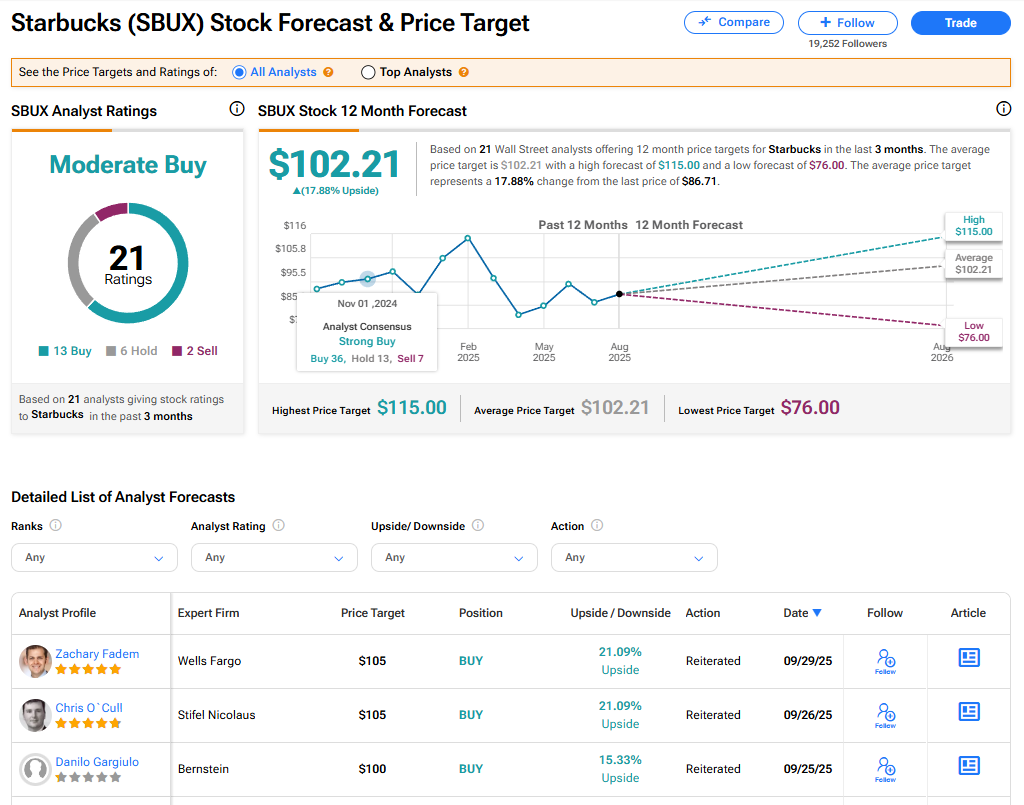Viewport: 1024px width, 805px height.
Task: Click the Compare button
Action: [x=734, y=22]
